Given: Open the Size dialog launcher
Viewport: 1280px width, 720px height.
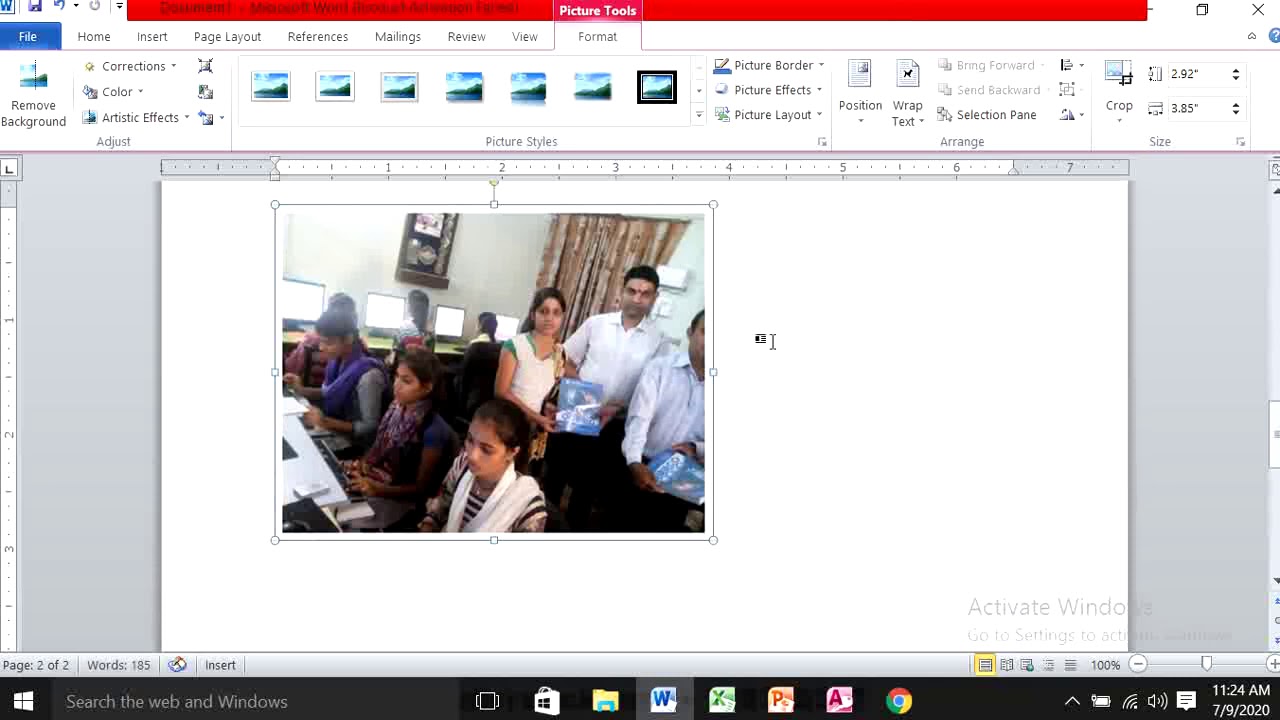Looking at the screenshot, I should pyautogui.click(x=1240, y=142).
